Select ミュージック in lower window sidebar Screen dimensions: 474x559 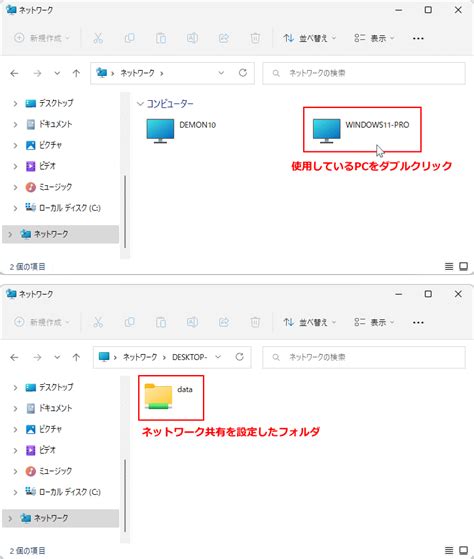click(x=49, y=471)
